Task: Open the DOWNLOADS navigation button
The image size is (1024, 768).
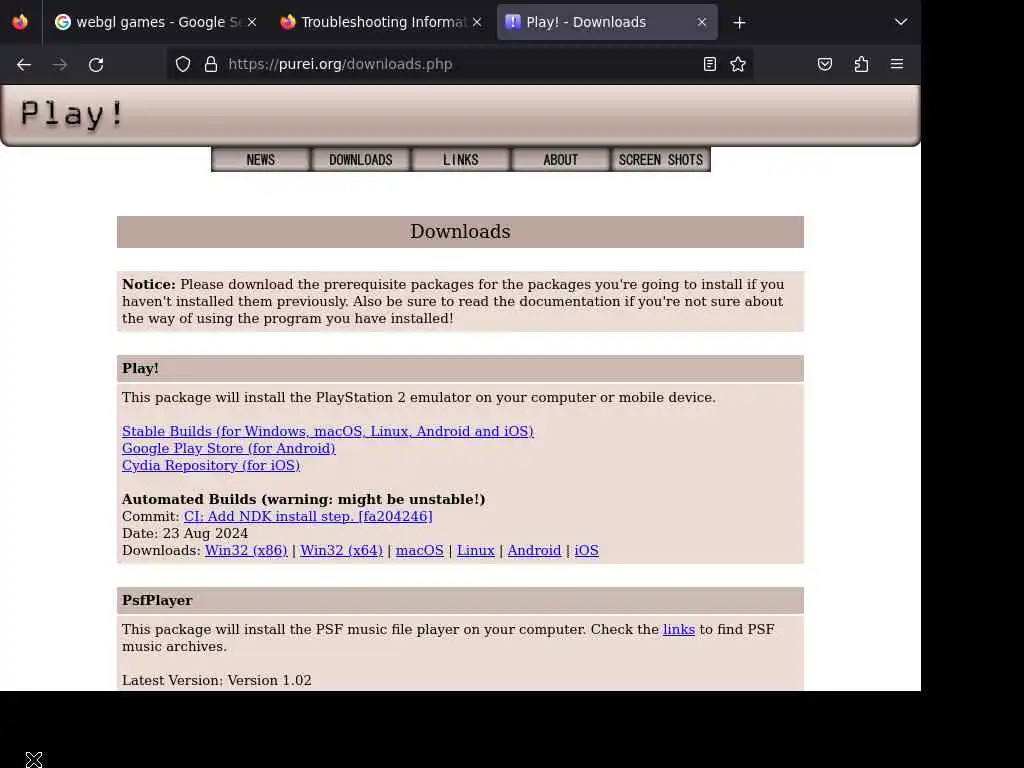Action: pos(360,160)
